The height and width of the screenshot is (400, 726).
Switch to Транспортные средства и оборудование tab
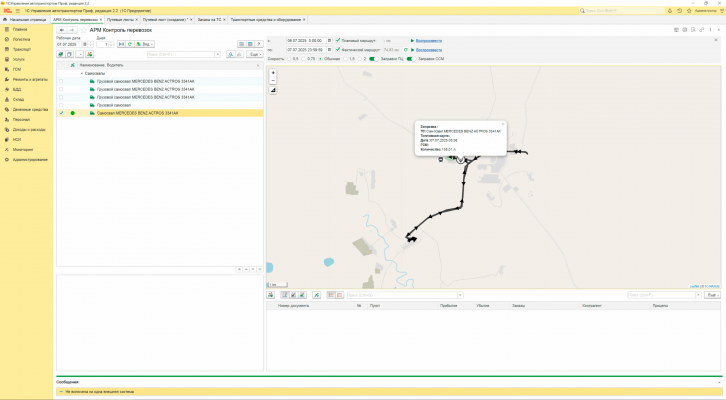click(266, 19)
